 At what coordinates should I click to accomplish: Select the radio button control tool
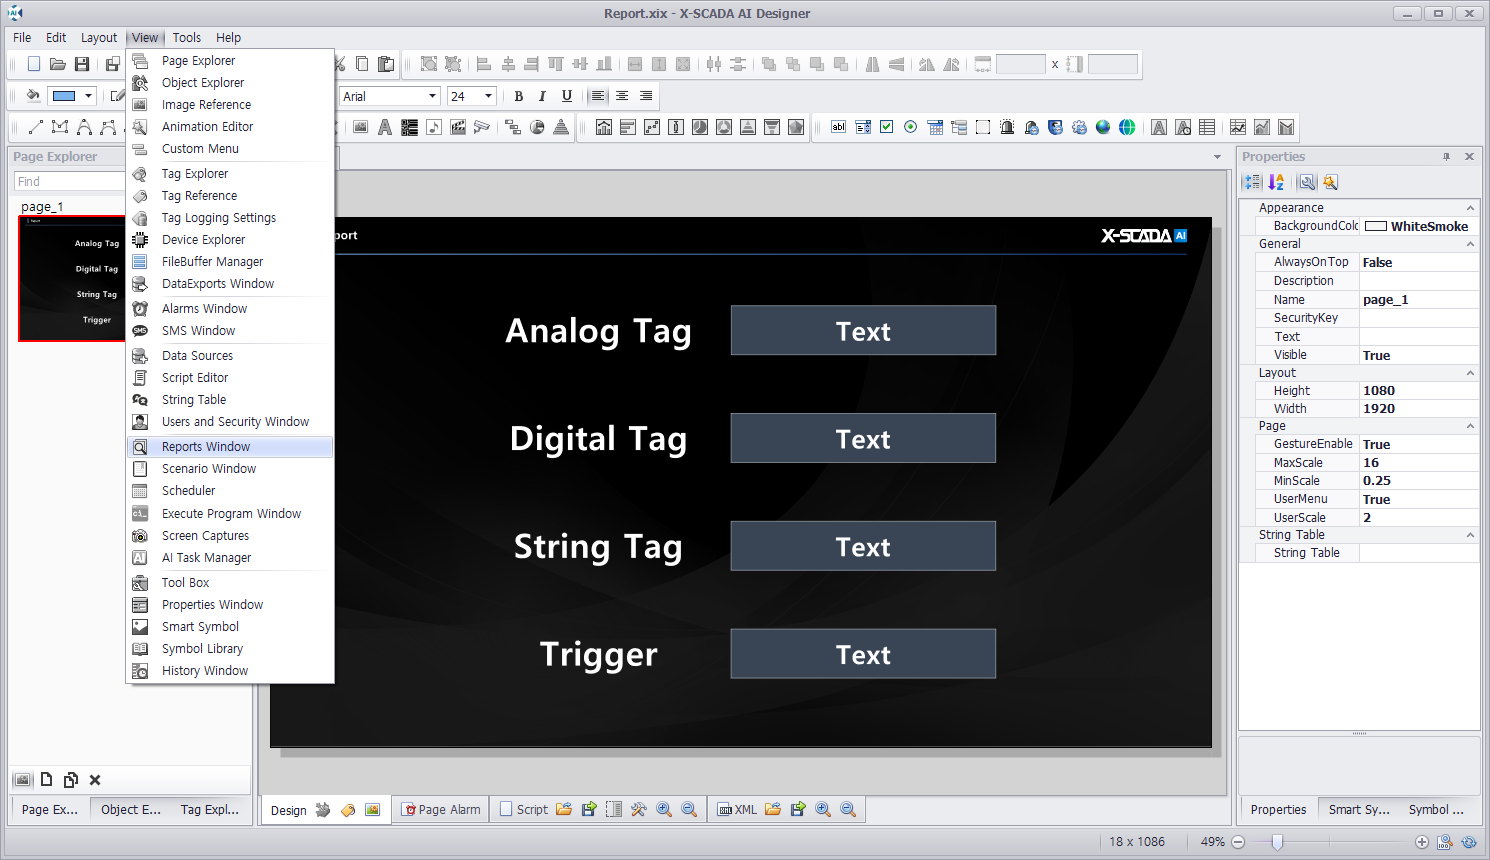pos(910,127)
